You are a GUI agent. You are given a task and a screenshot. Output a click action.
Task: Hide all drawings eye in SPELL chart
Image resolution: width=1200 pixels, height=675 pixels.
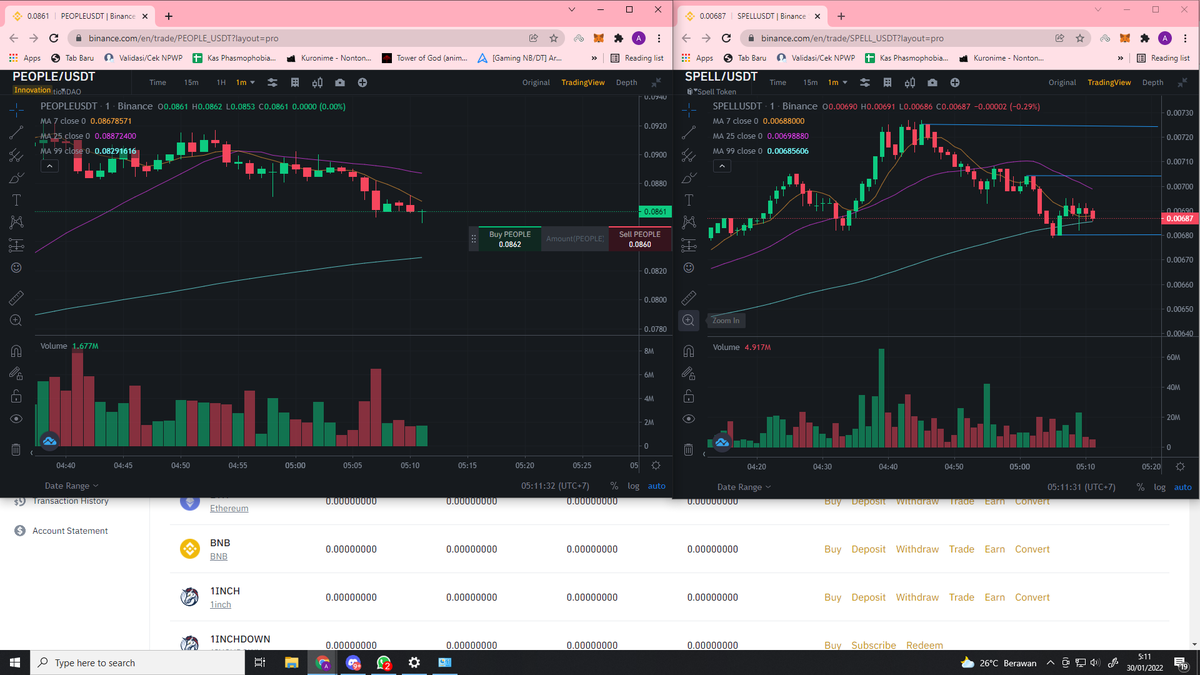point(689,419)
